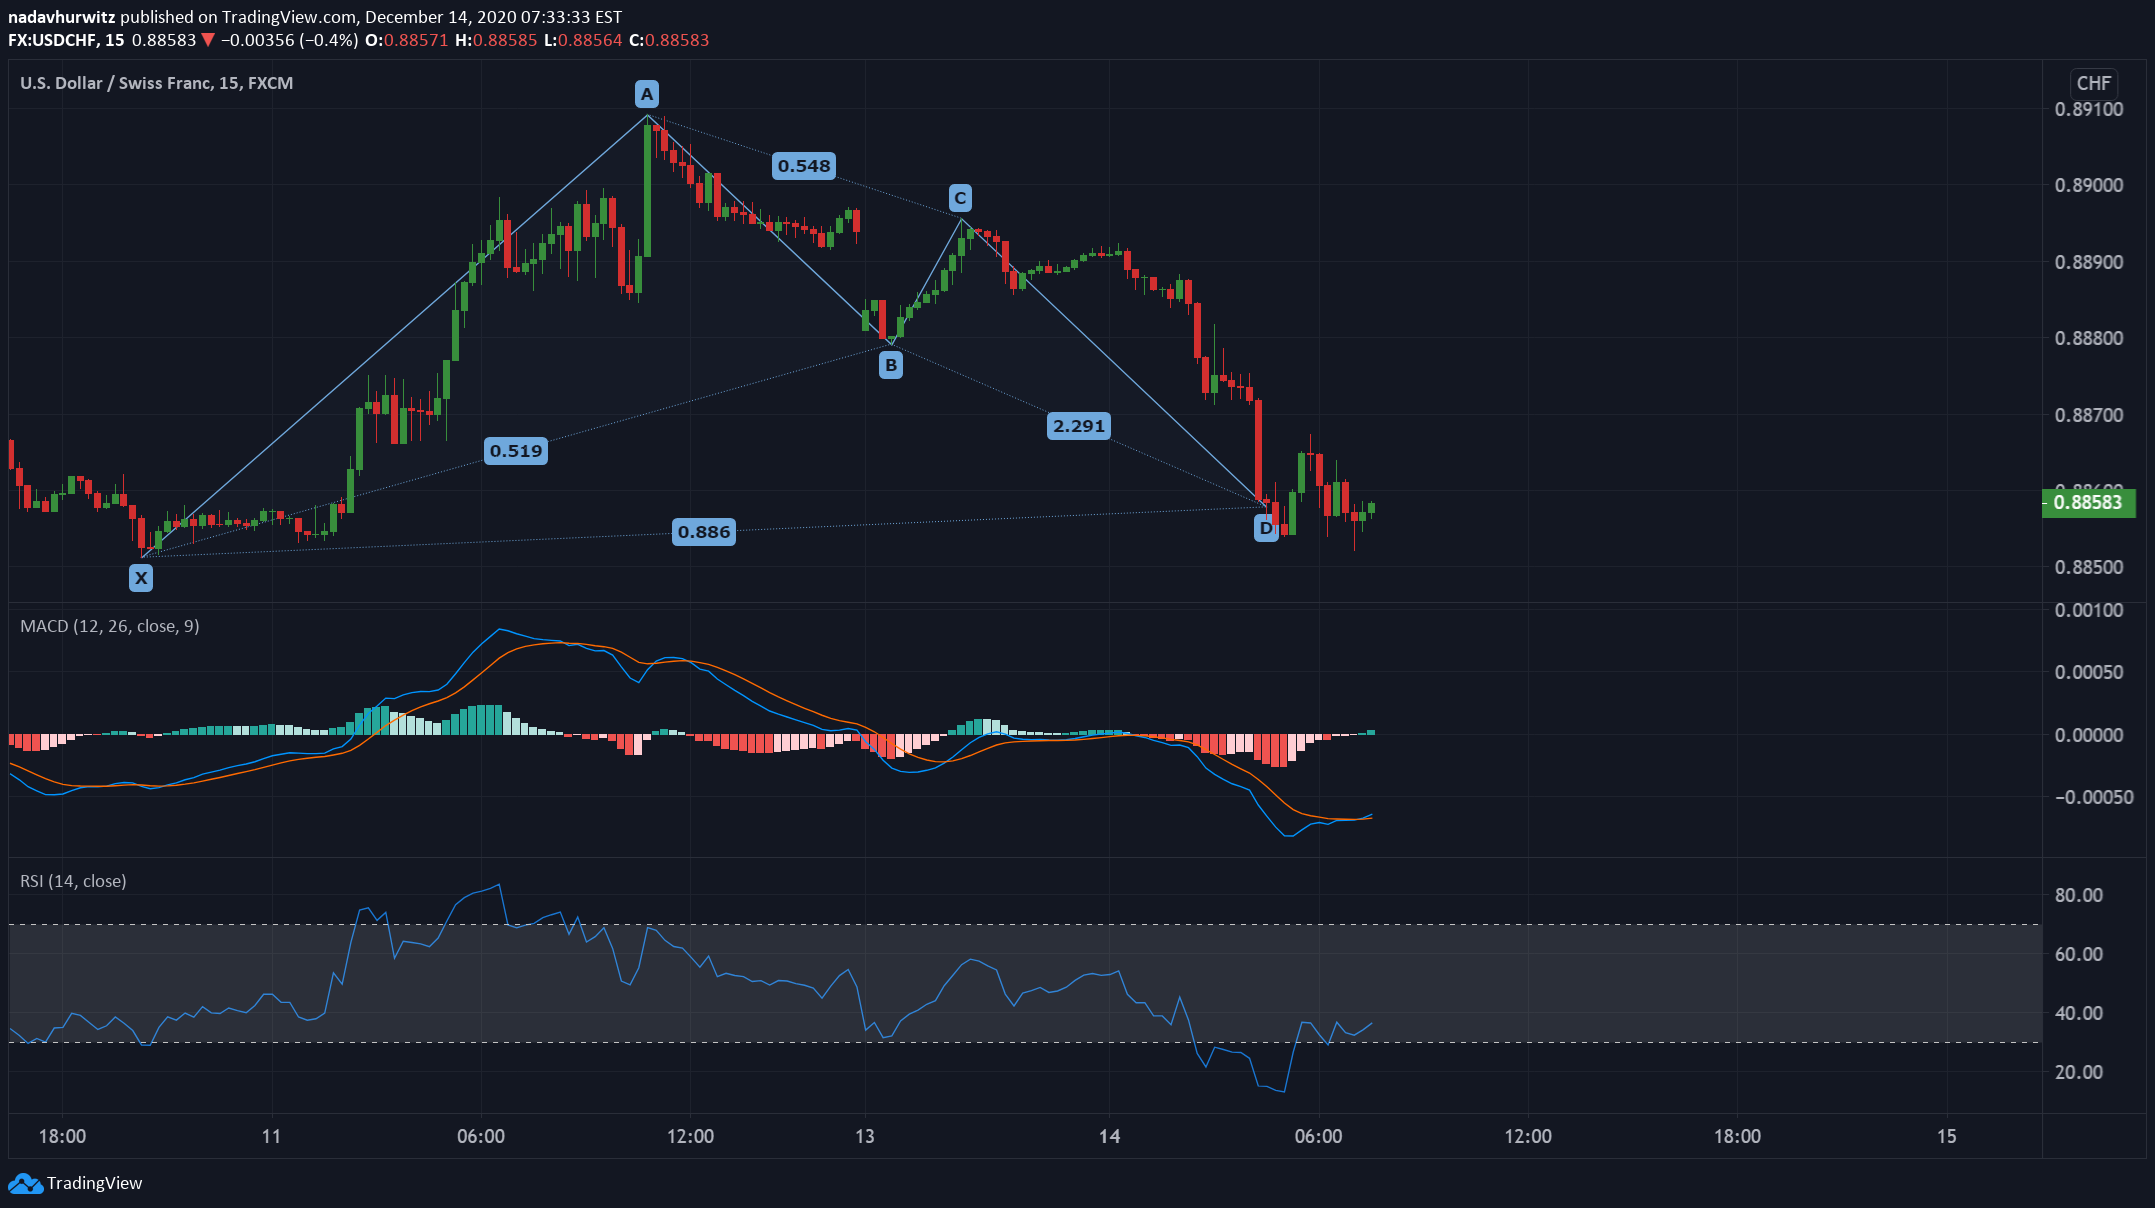The height and width of the screenshot is (1208, 2155).
Task: Click the L:0.88564 low value
Action: click(x=583, y=40)
